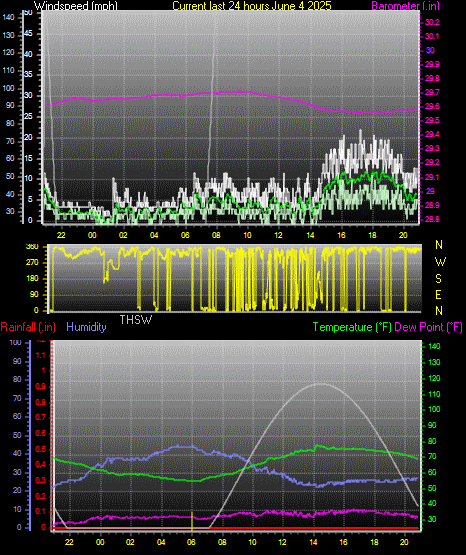The height and width of the screenshot is (555, 466).
Task: Click the peak of the THSW gray curve
Action: (x=321, y=384)
